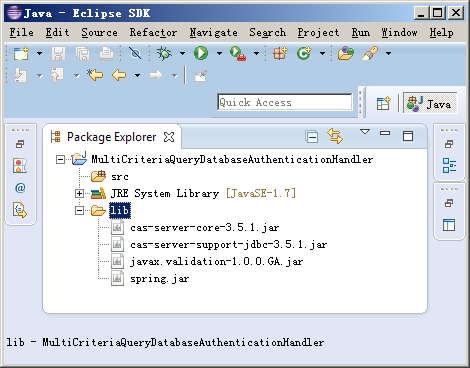Select cas-server-core-3.5.1.jar

205,228
